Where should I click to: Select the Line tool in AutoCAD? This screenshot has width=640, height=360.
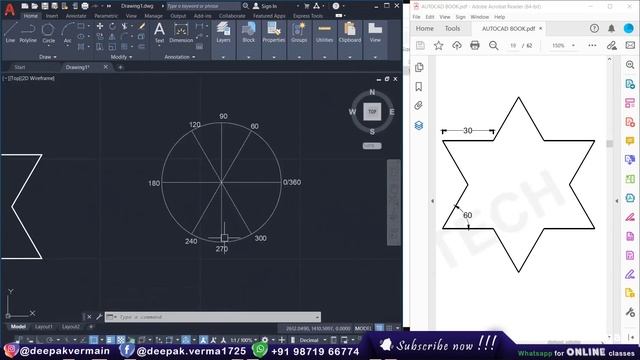10,33
